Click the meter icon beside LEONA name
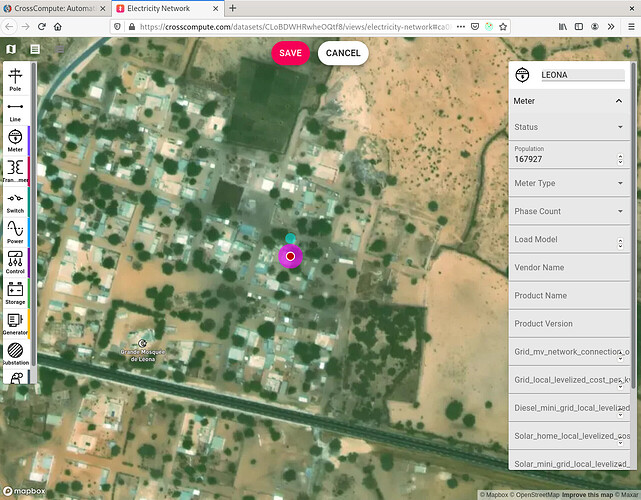The width and height of the screenshot is (641, 500). click(x=522, y=75)
